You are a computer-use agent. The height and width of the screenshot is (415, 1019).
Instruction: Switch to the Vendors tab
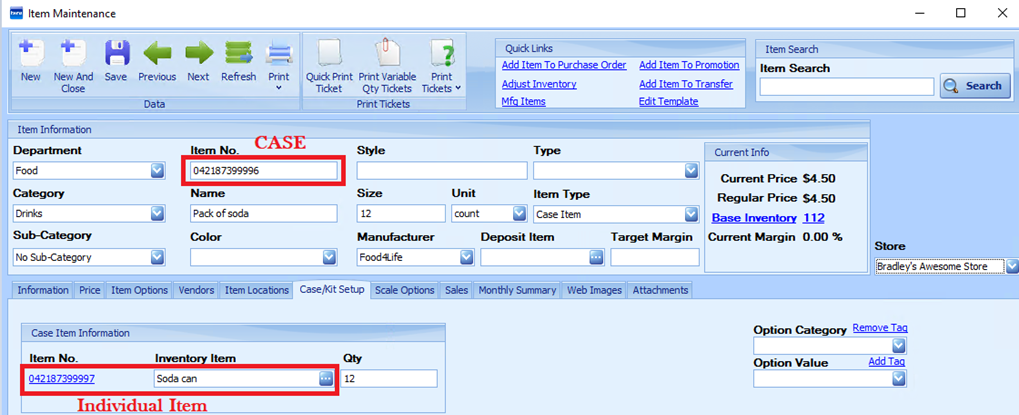[x=195, y=290]
